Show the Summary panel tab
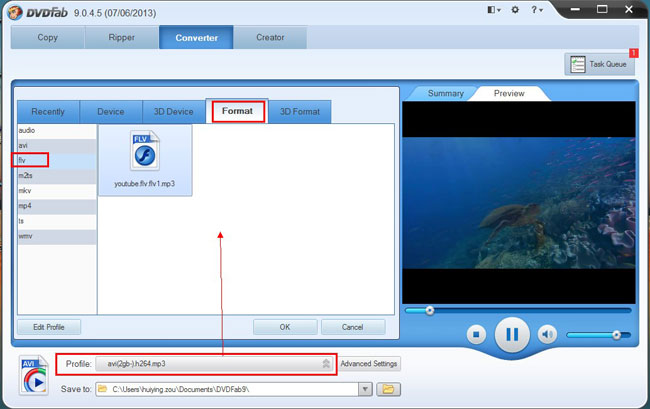 coord(446,93)
